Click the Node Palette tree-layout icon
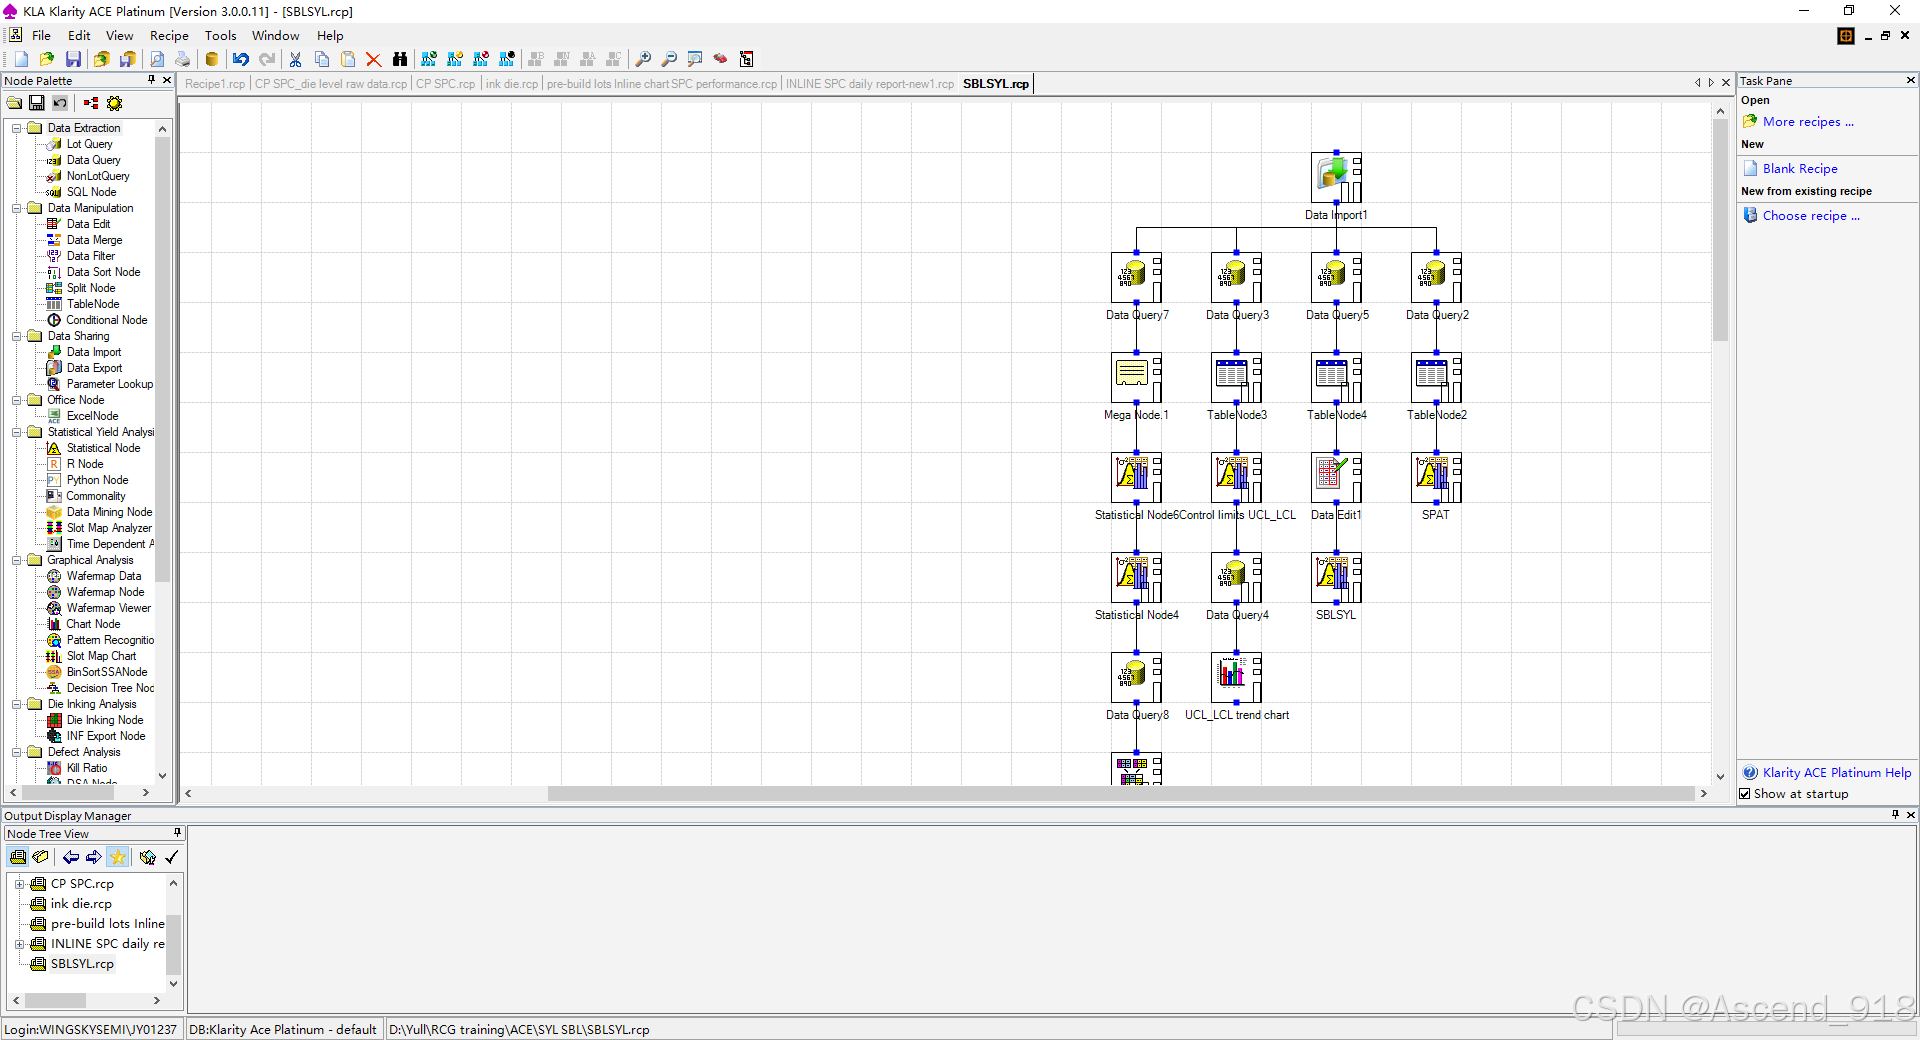 point(91,103)
